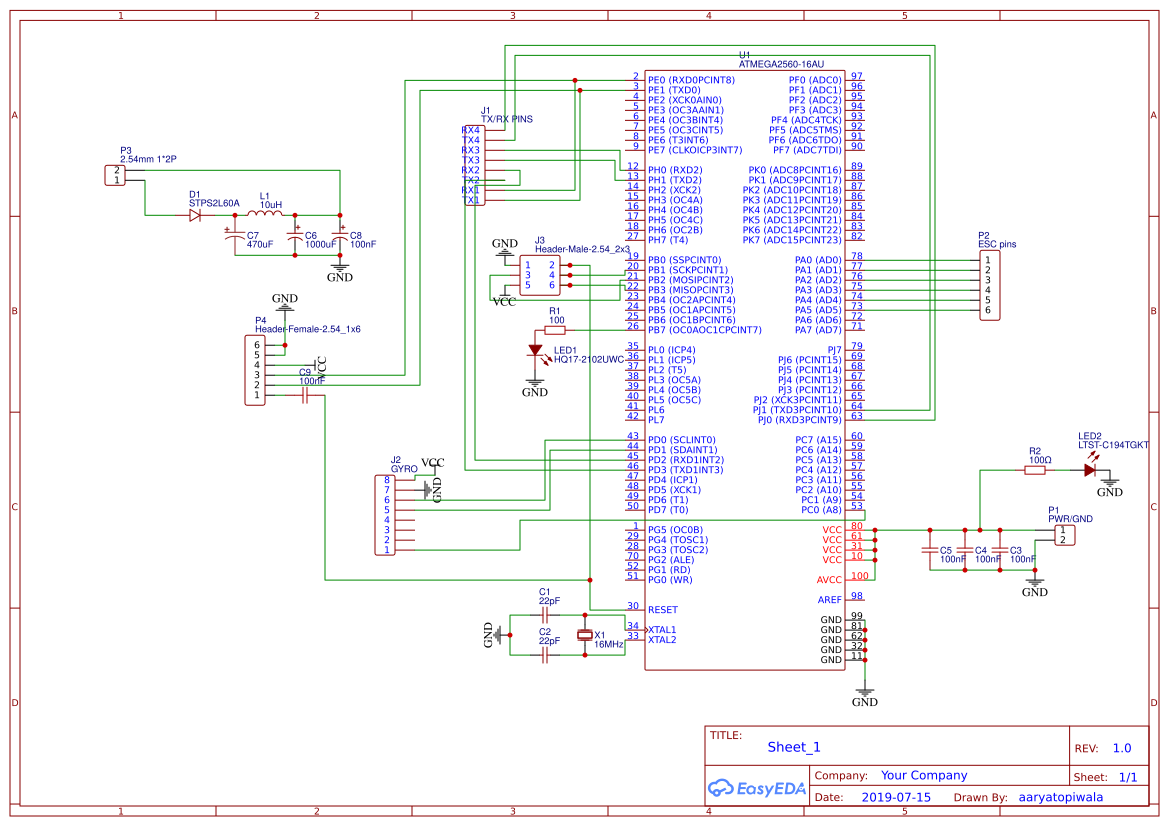Select the GND symbol below capacitor C8

coord(340,272)
